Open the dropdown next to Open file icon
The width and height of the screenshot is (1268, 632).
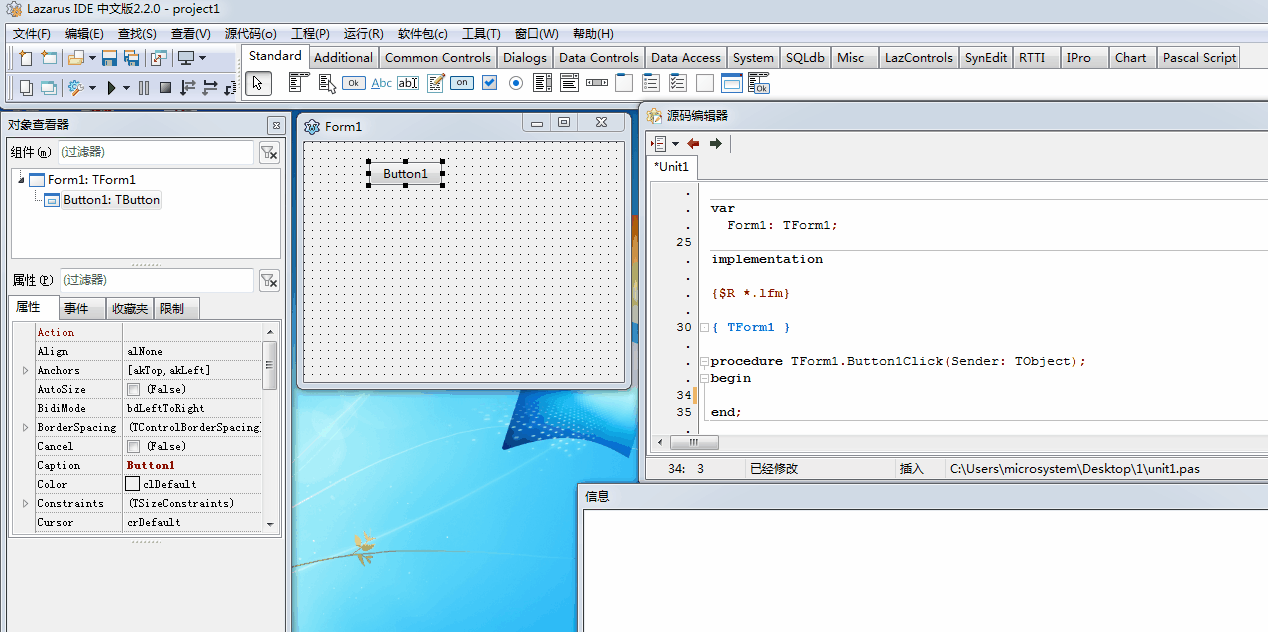click(92, 58)
